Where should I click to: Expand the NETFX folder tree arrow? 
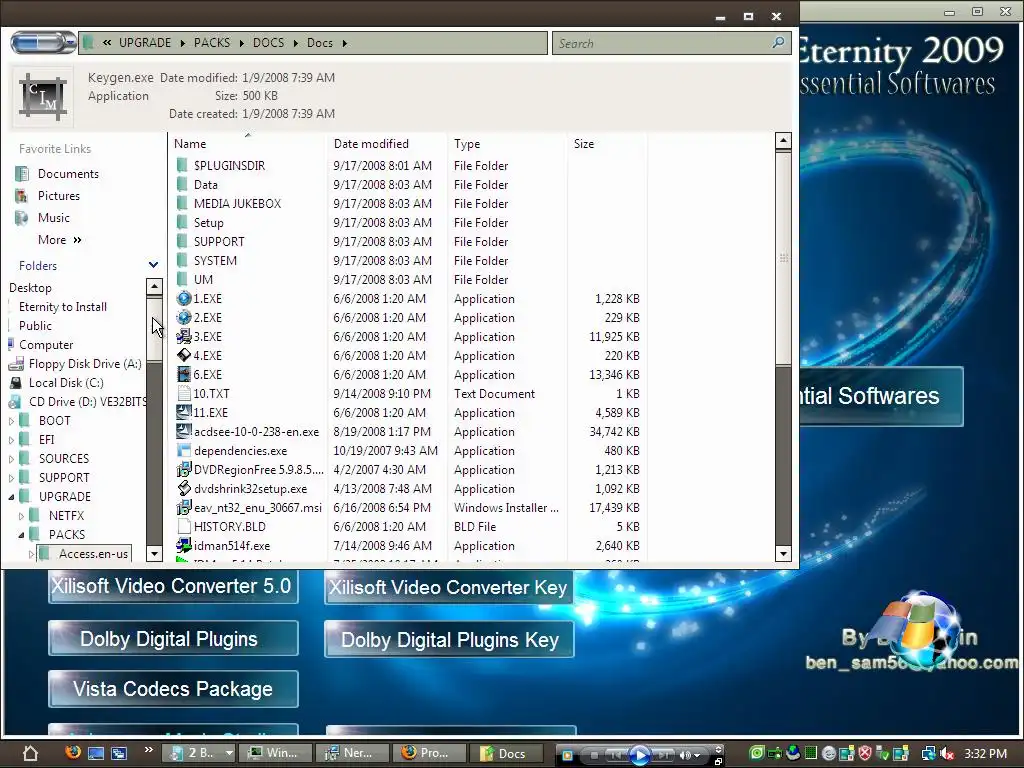point(21,516)
